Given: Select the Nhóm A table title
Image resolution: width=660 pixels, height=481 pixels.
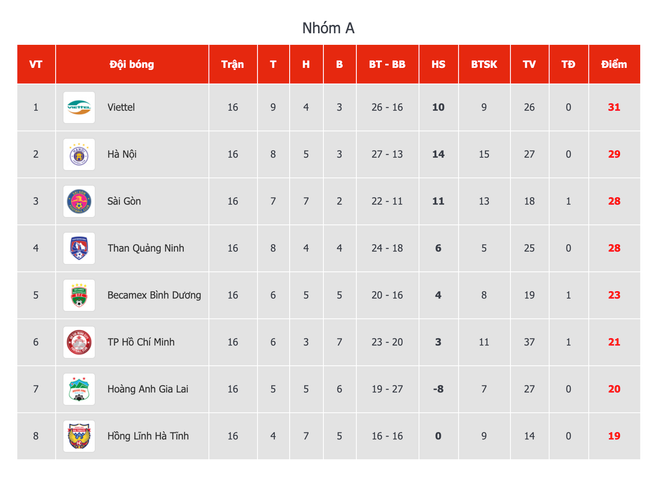Looking at the screenshot, I should [329, 27].
